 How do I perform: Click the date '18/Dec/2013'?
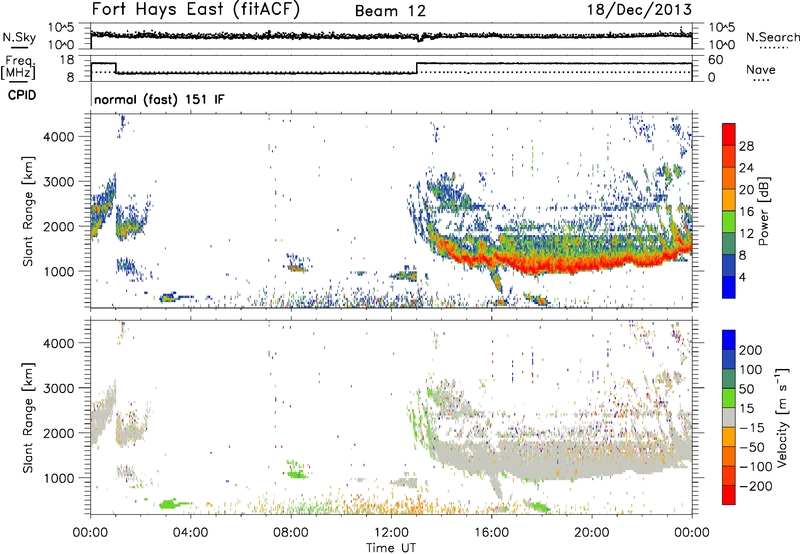pyautogui.click(x=639, y=10)
